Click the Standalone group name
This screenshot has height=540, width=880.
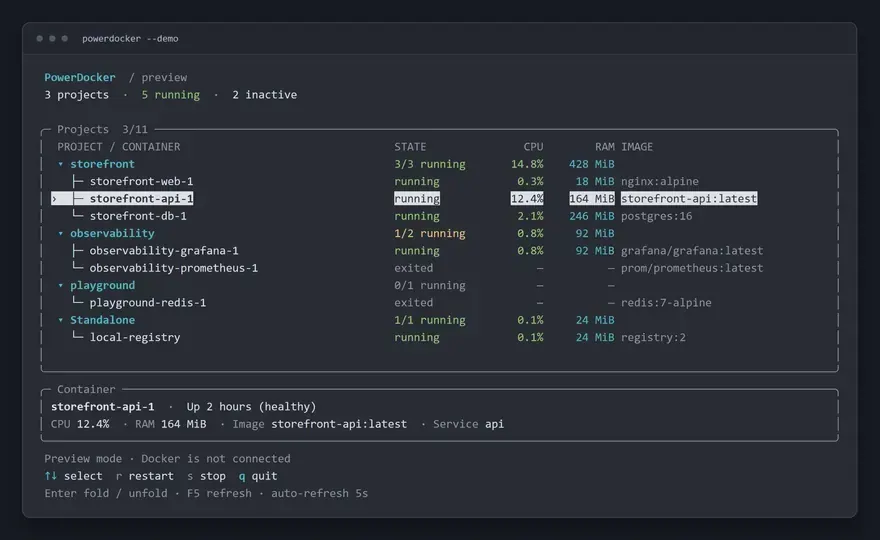coord(102,320)
